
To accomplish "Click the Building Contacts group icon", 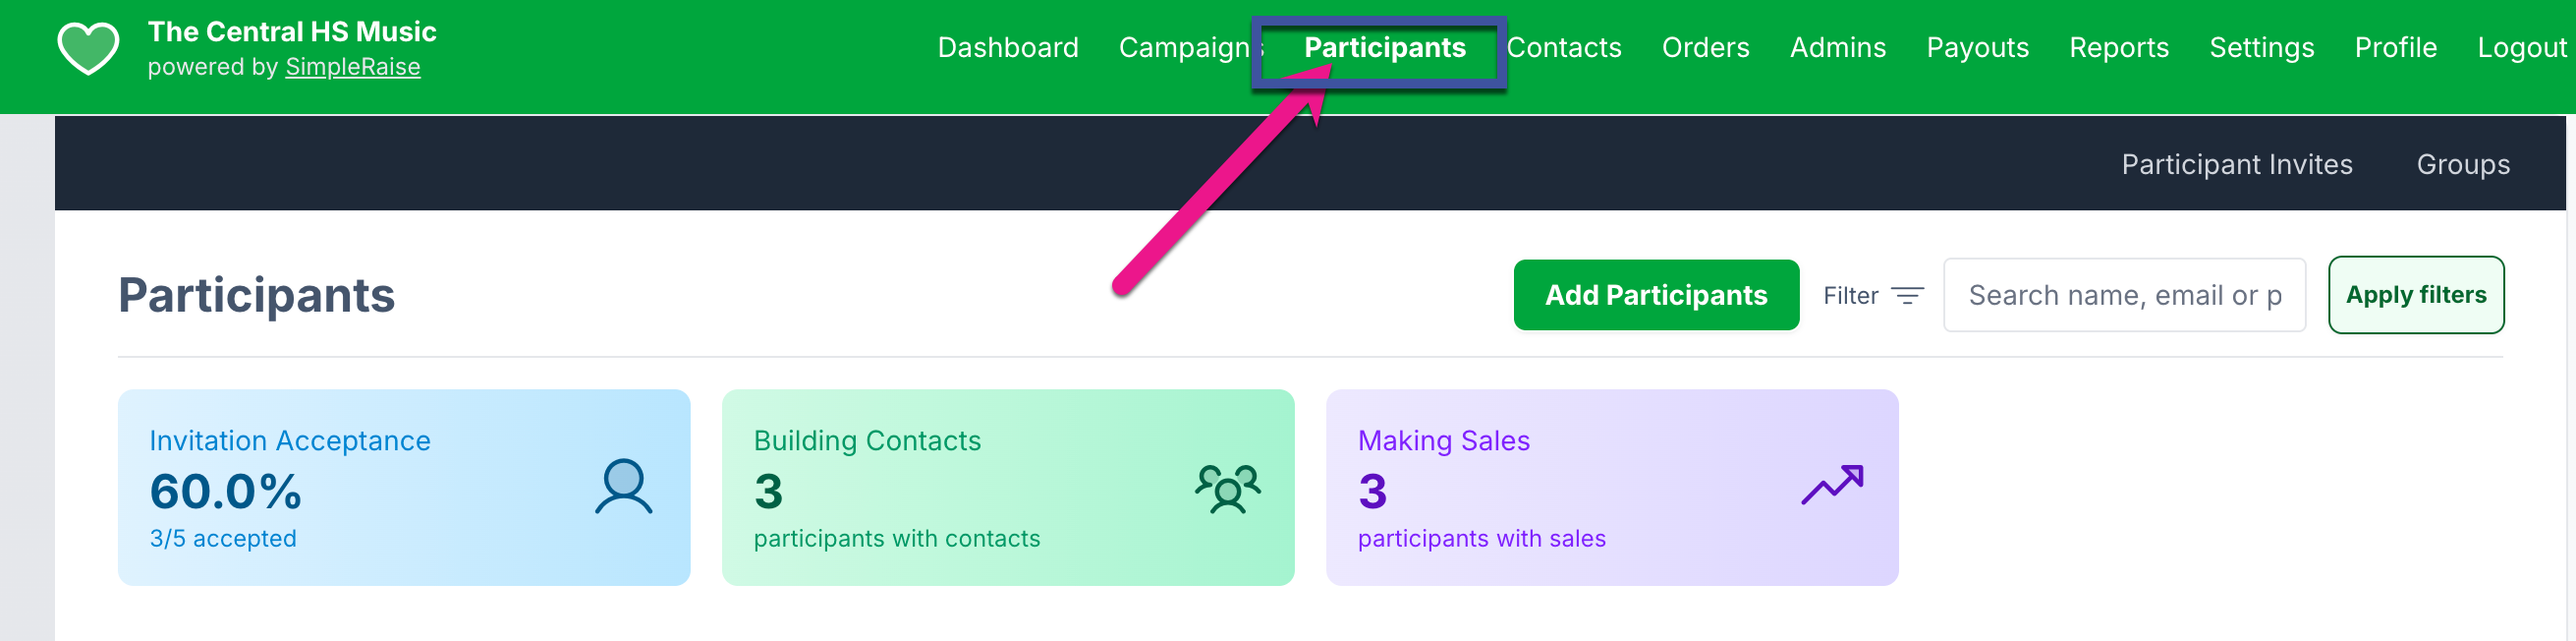I will pyautogui.click(x=1227, y=488).
